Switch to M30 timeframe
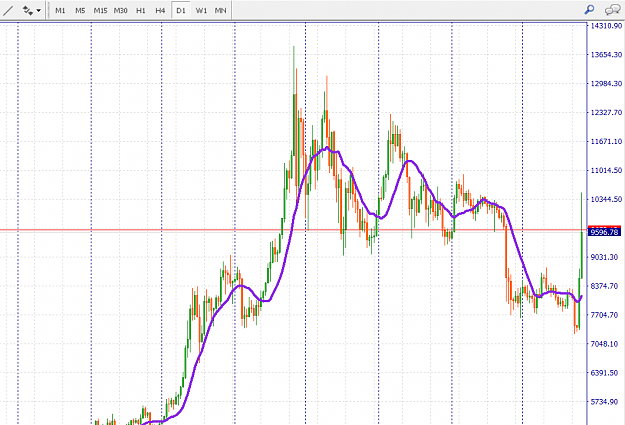The height and width of the screenshot is (425, 625). [x=120, y=10]
